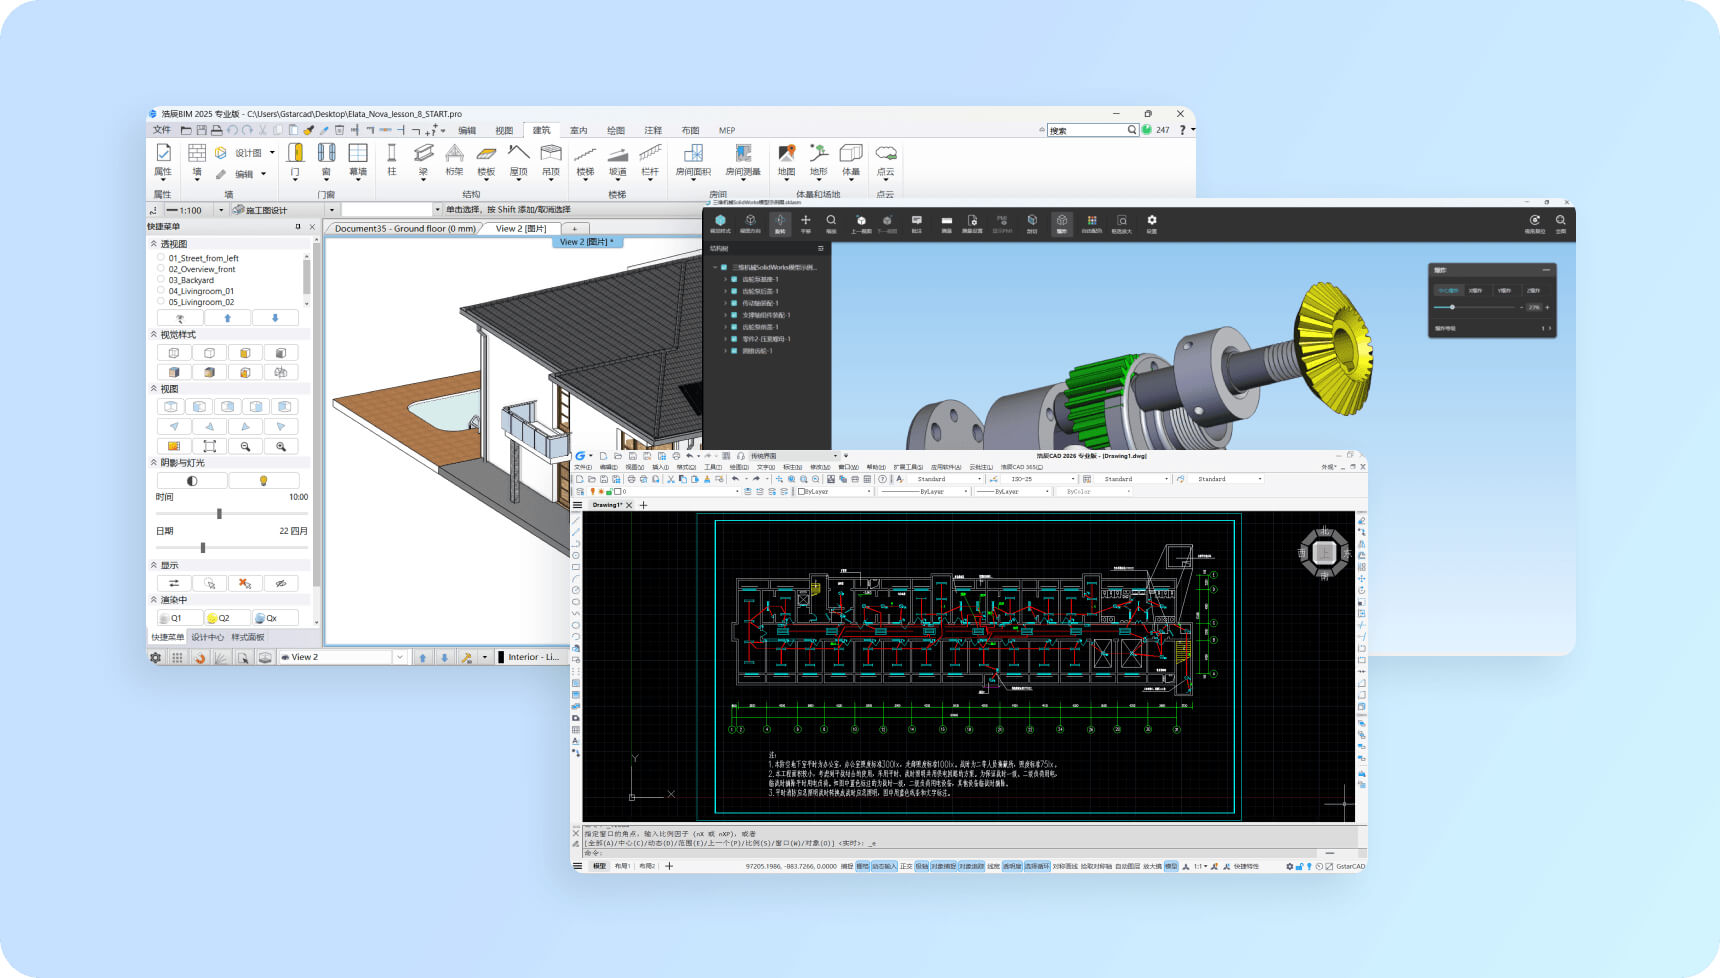
Task: Collapse the root SolidWorks model tree node
Action: (715, 268)
